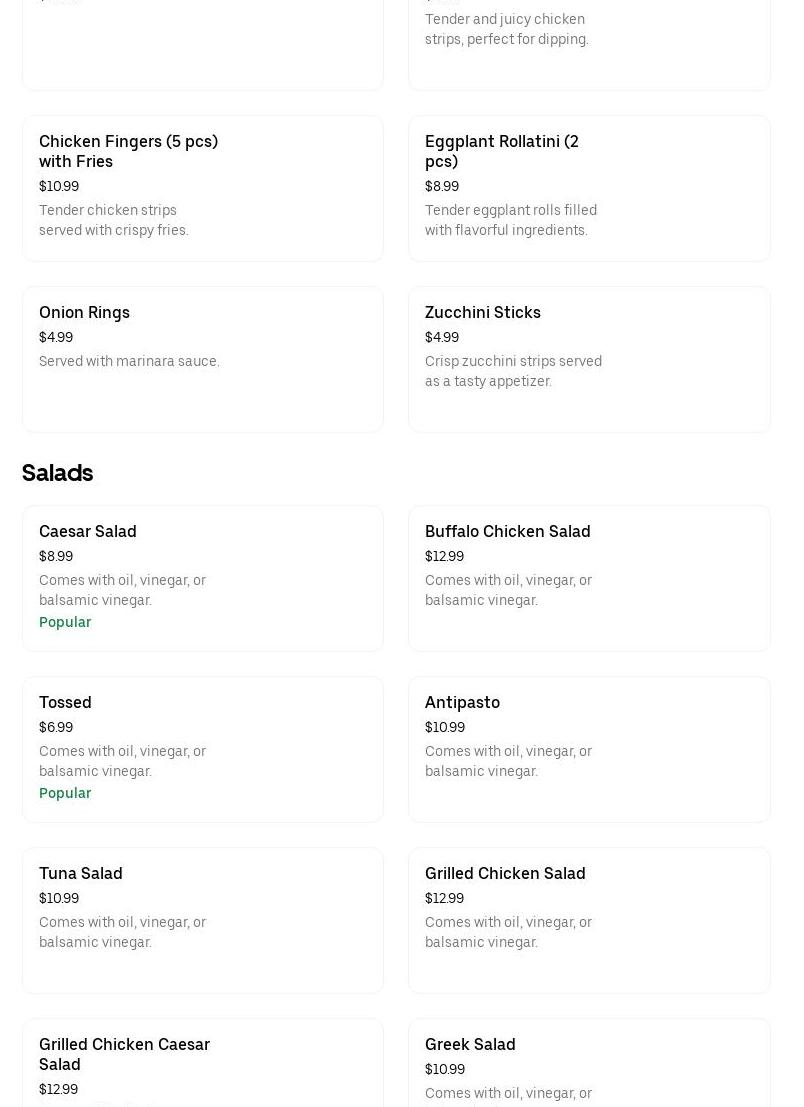Click the Popular tag under Caesar Salad
804x1107 pixels.
point(65,622)
